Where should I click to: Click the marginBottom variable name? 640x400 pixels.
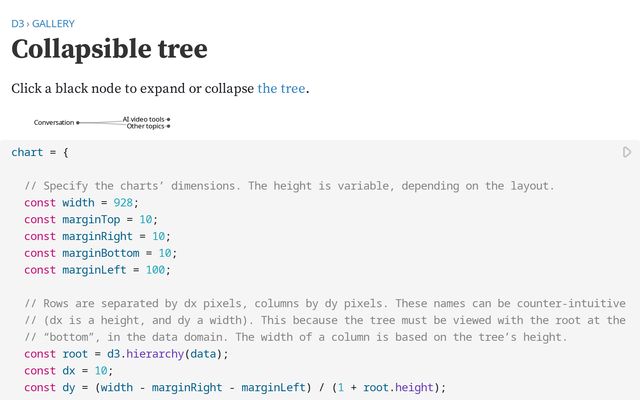coord(98,253)
